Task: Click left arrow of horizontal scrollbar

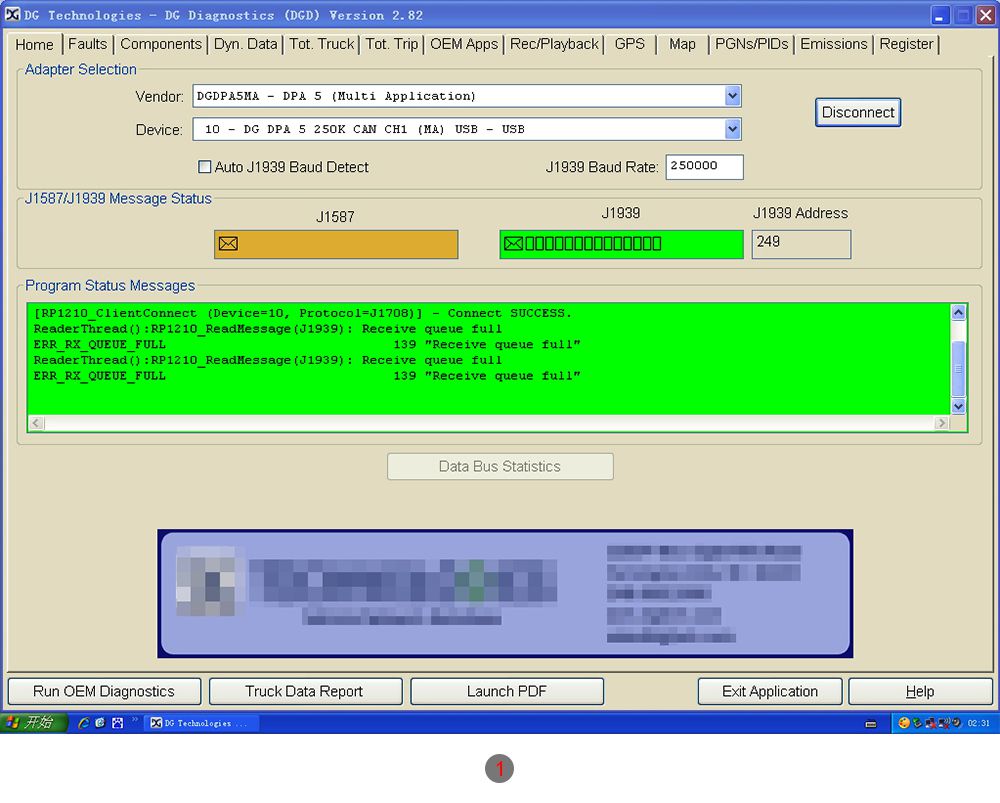Action: [36, 423]
